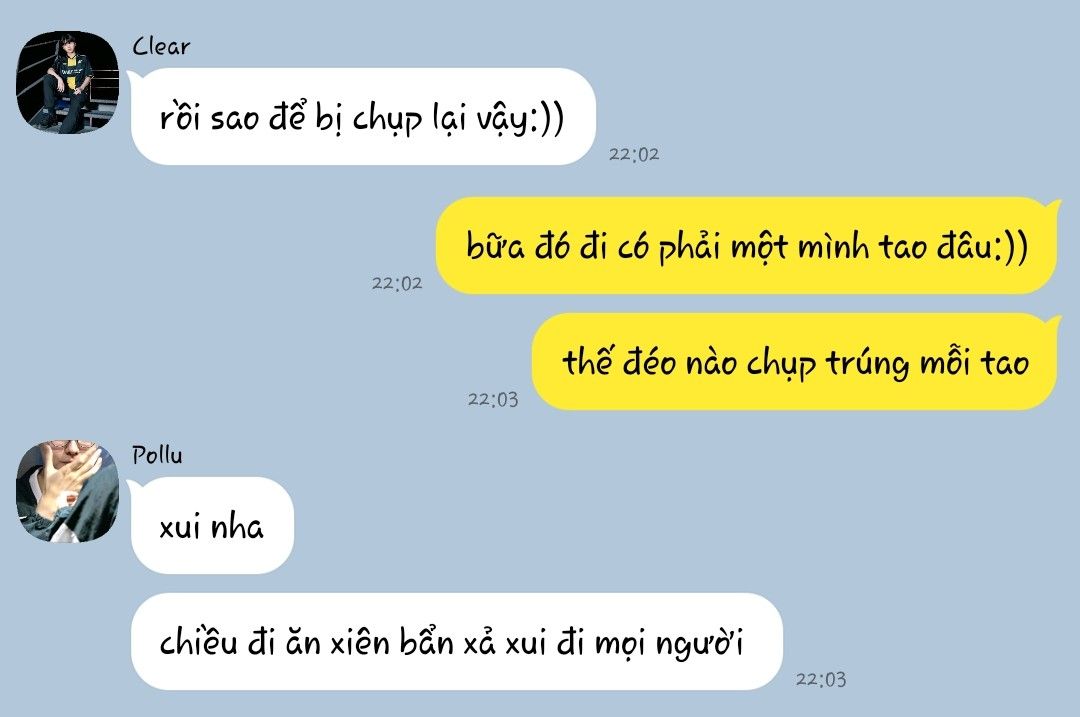
Task: Click the 22:03 timestamp beside 'thế đéo nào' message
Action: [x=492, y=399]
